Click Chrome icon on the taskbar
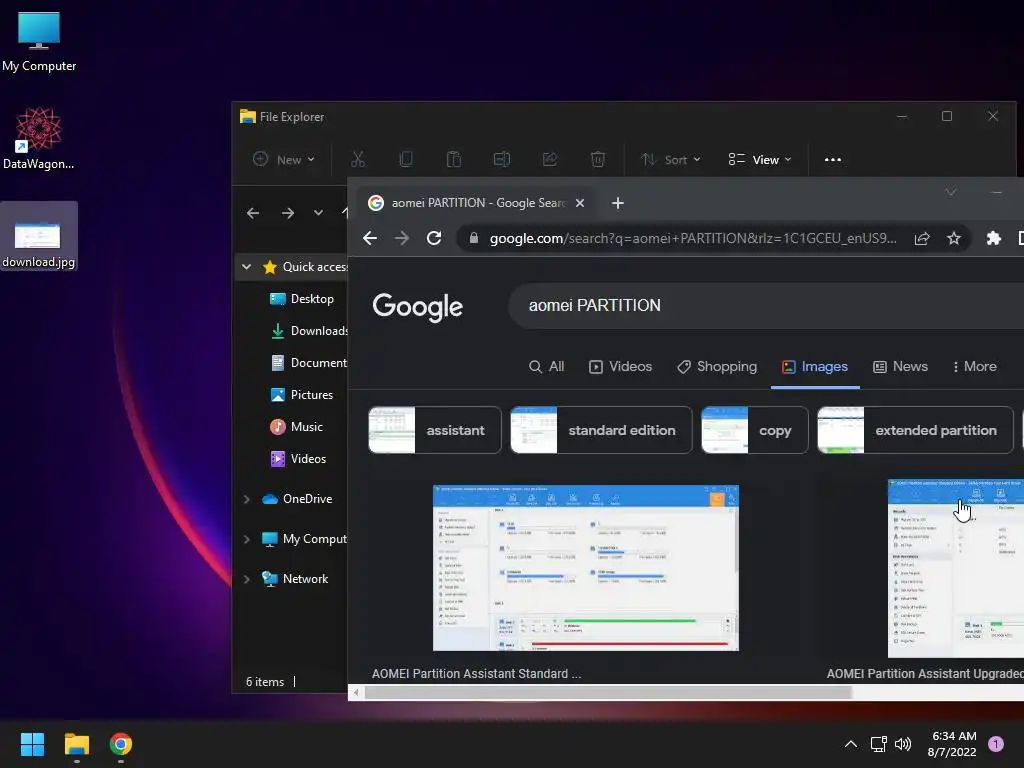 click(x=121, y=744)
